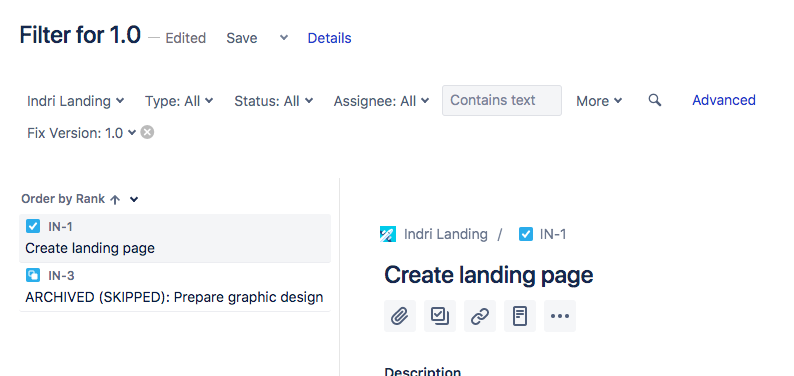Click the subtask icon beside IN-3

coord(33,275)
